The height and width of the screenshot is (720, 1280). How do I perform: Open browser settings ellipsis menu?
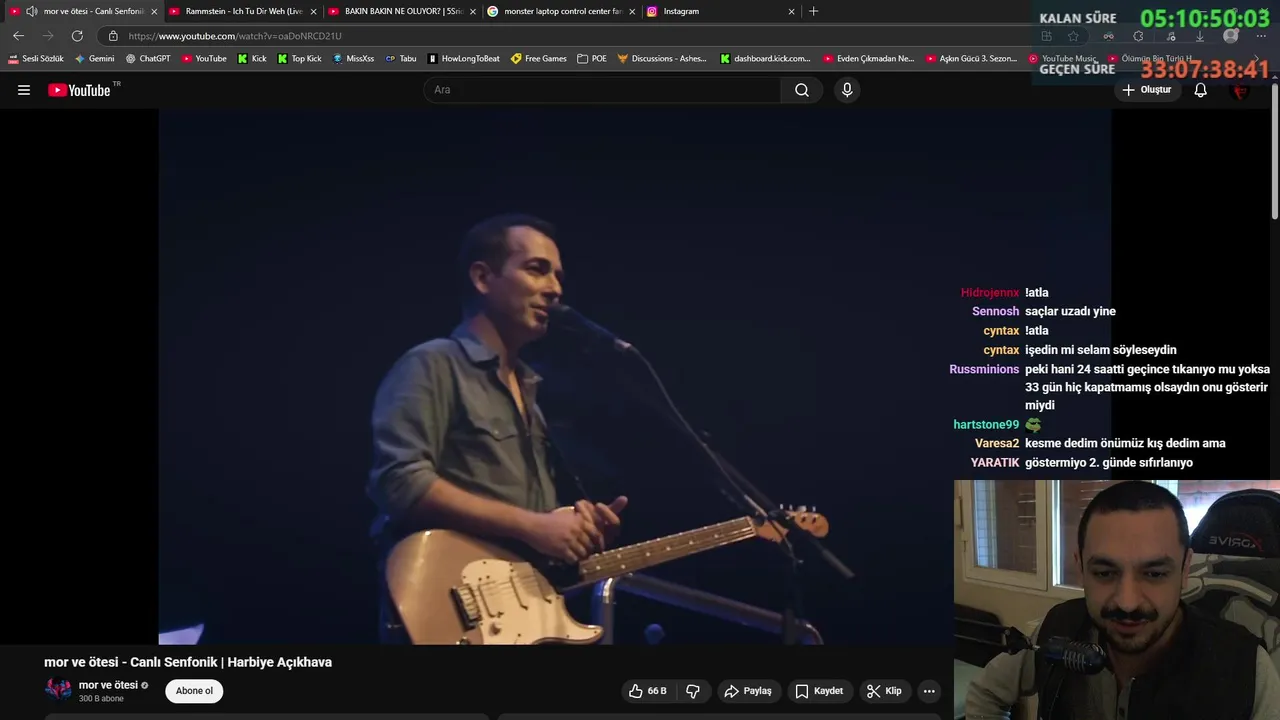[1261, 36]
